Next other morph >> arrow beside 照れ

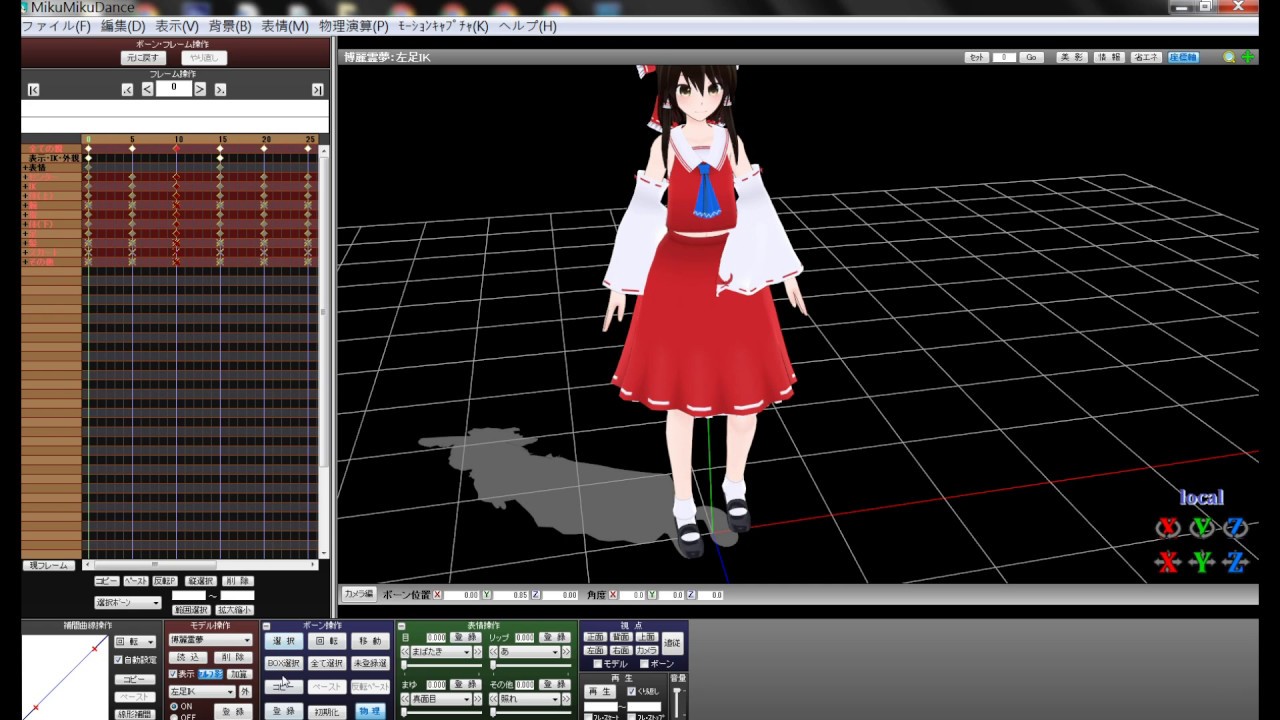click(566, 699)
